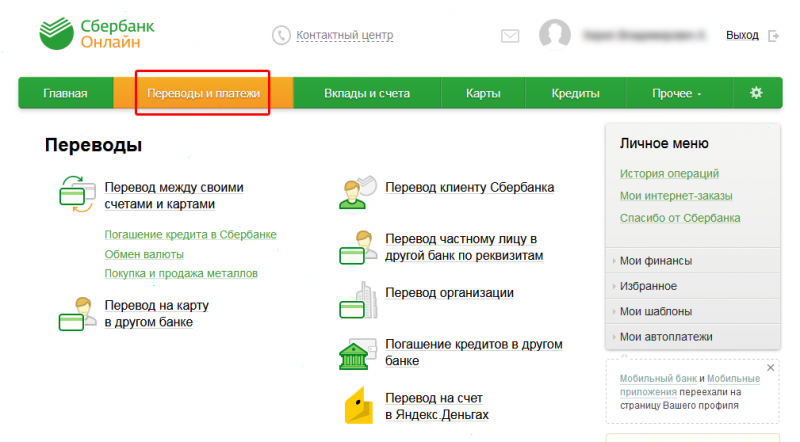
Task: Expand the Прочее dropdown menu
Action: [677, 93]
